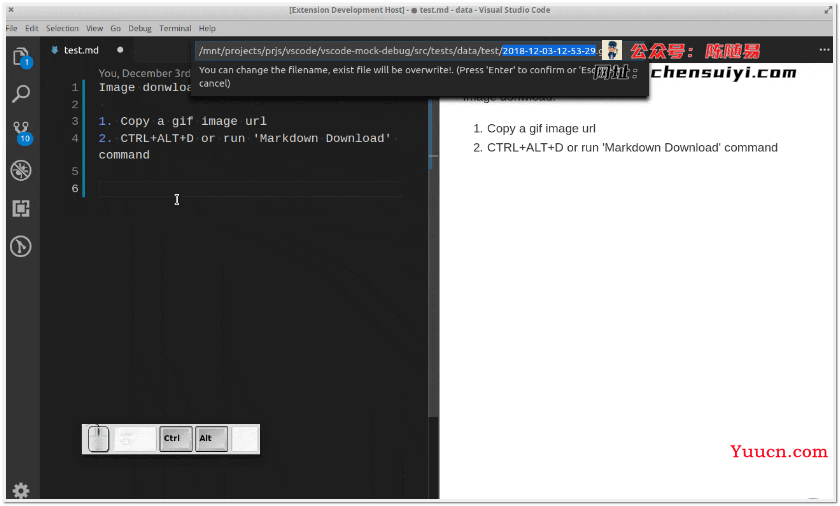Open the Extensions view icon

(x=21, y=208)
